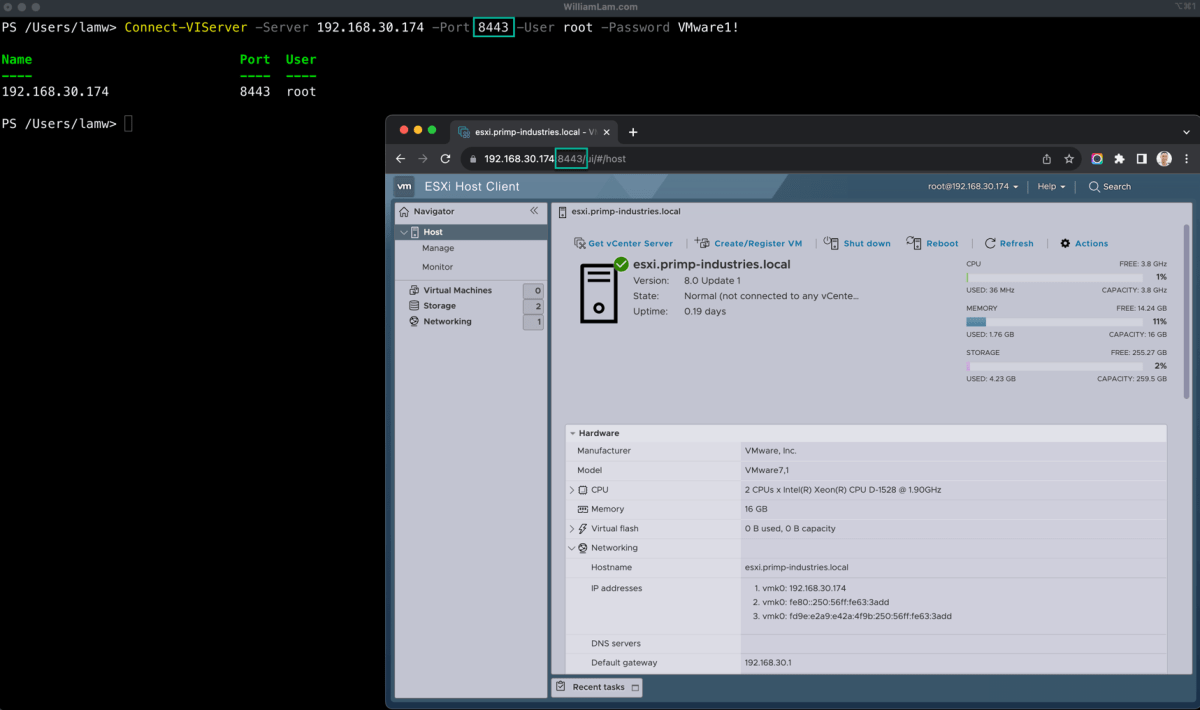Go back in the browser window

[401, 159]
